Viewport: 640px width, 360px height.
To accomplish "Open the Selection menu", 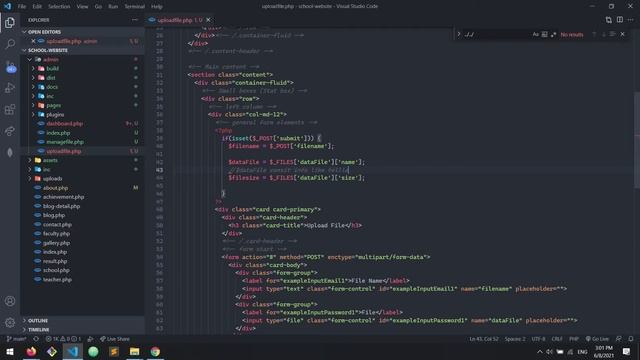I will 59,6.
